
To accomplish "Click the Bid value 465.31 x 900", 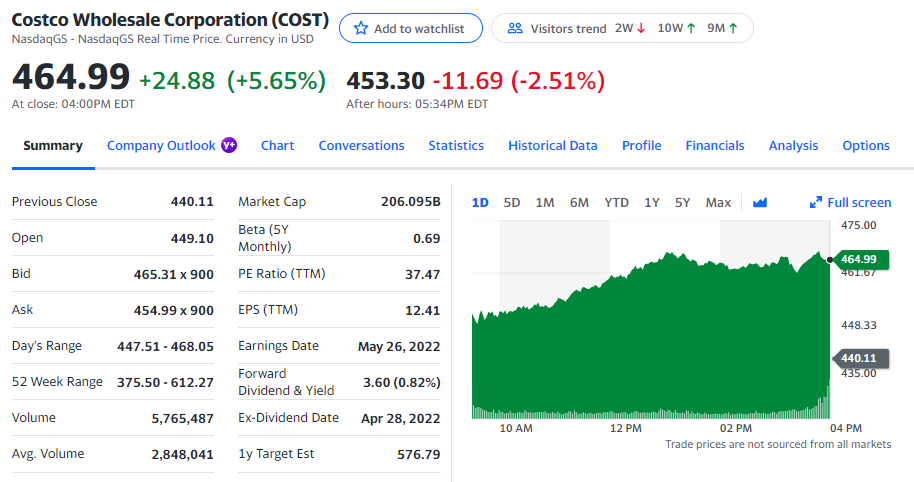I will [174, 275].
